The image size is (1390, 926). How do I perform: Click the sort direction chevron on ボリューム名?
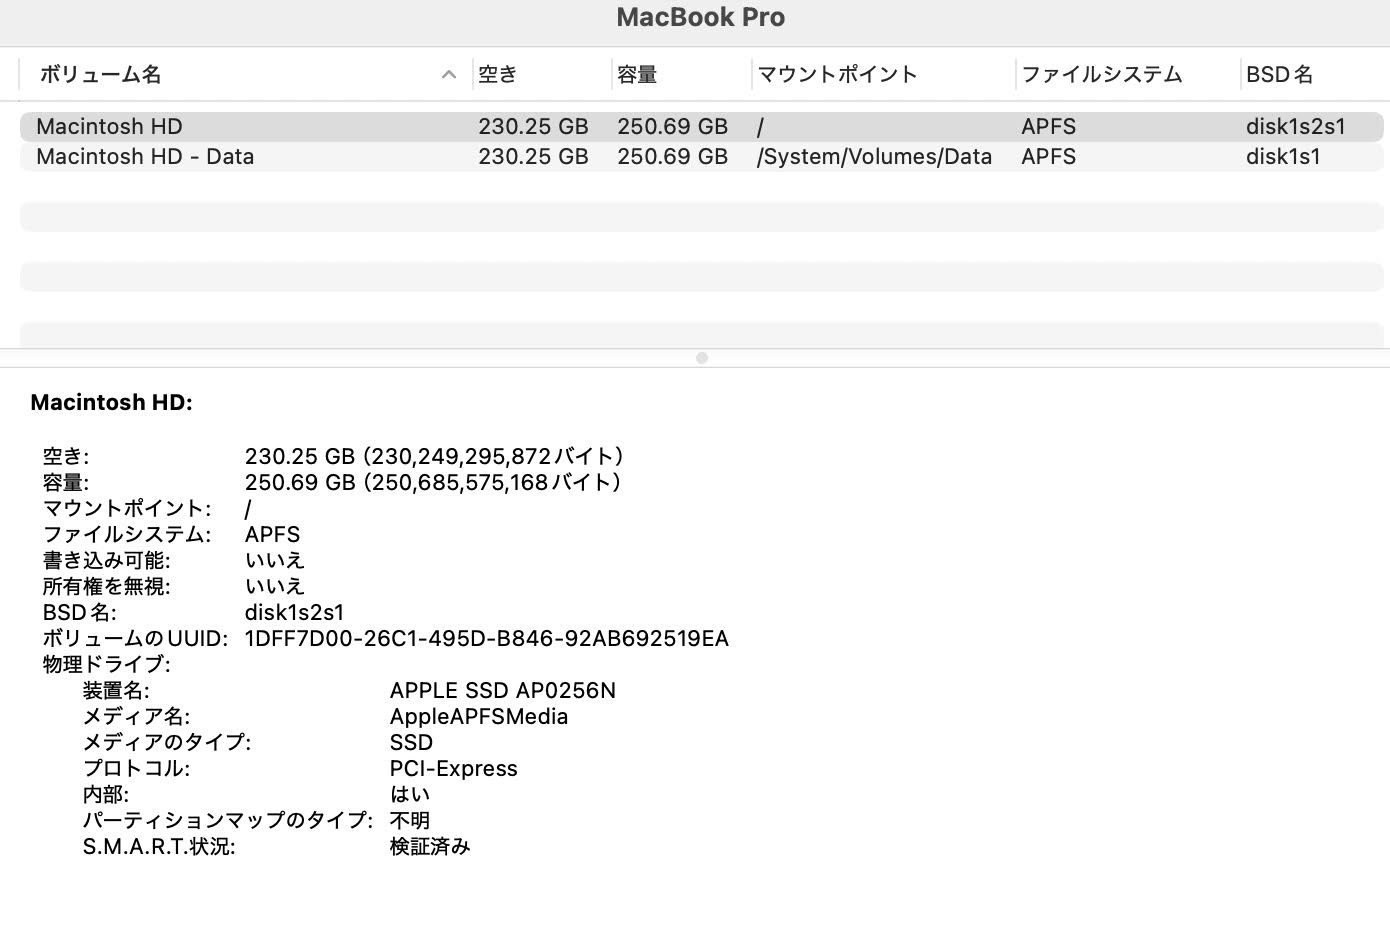448,74
